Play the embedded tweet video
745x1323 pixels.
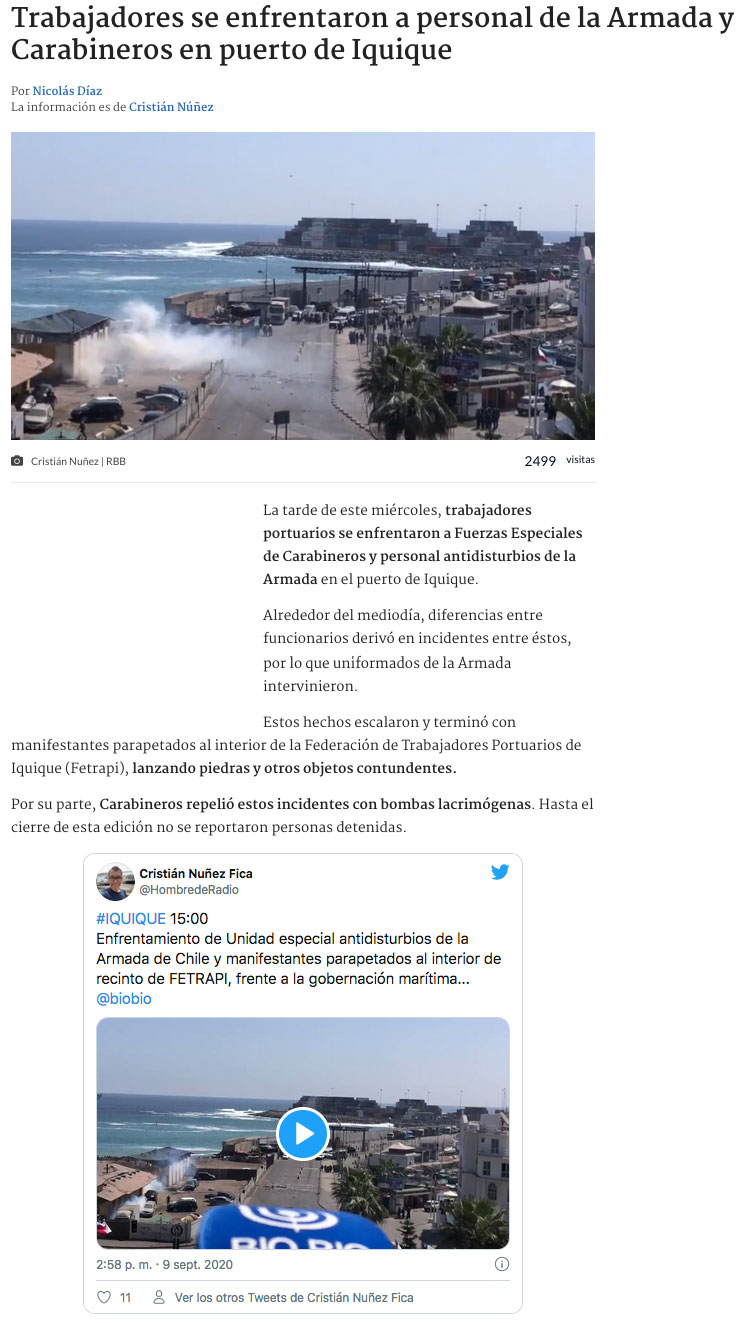(302, 1133)
